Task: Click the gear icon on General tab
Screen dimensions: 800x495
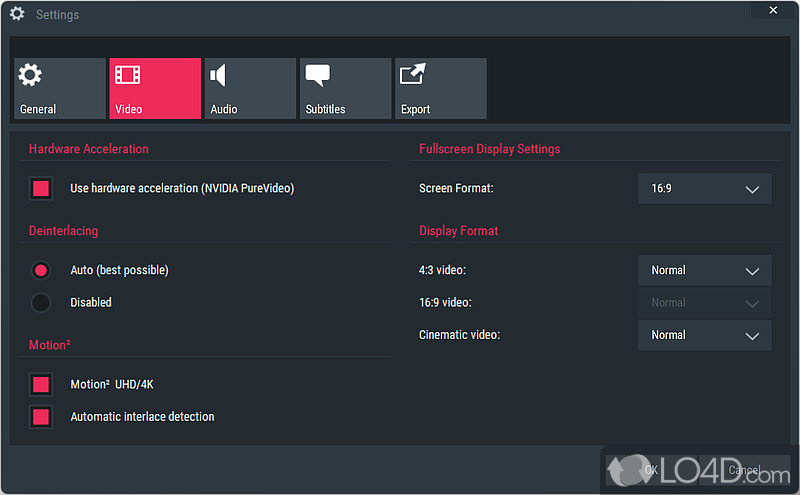Action: coord(30,75)
